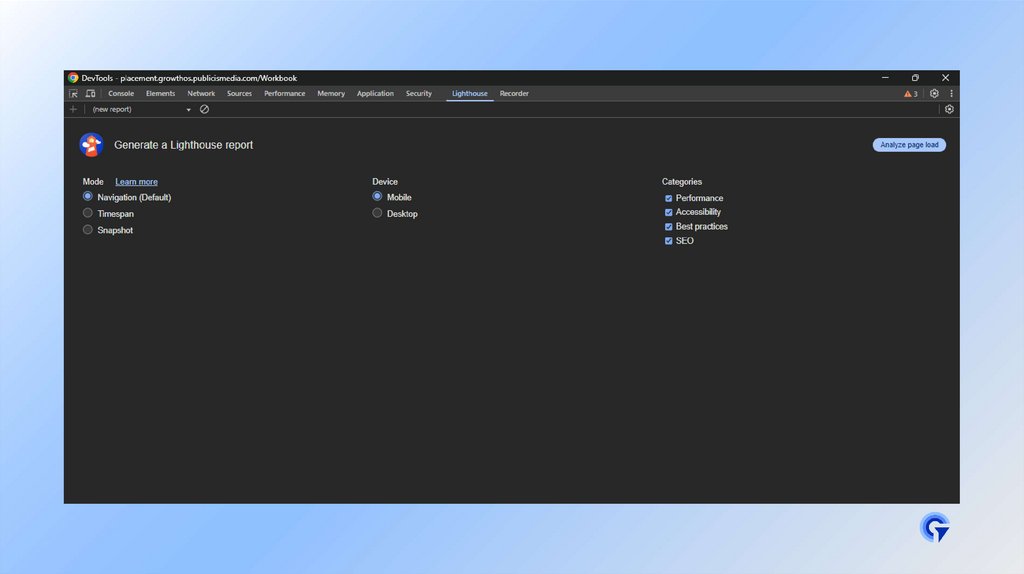Uncheck the SEO category
The width and height of the screenshot is (1024, 574).
(x=668, y=241)
